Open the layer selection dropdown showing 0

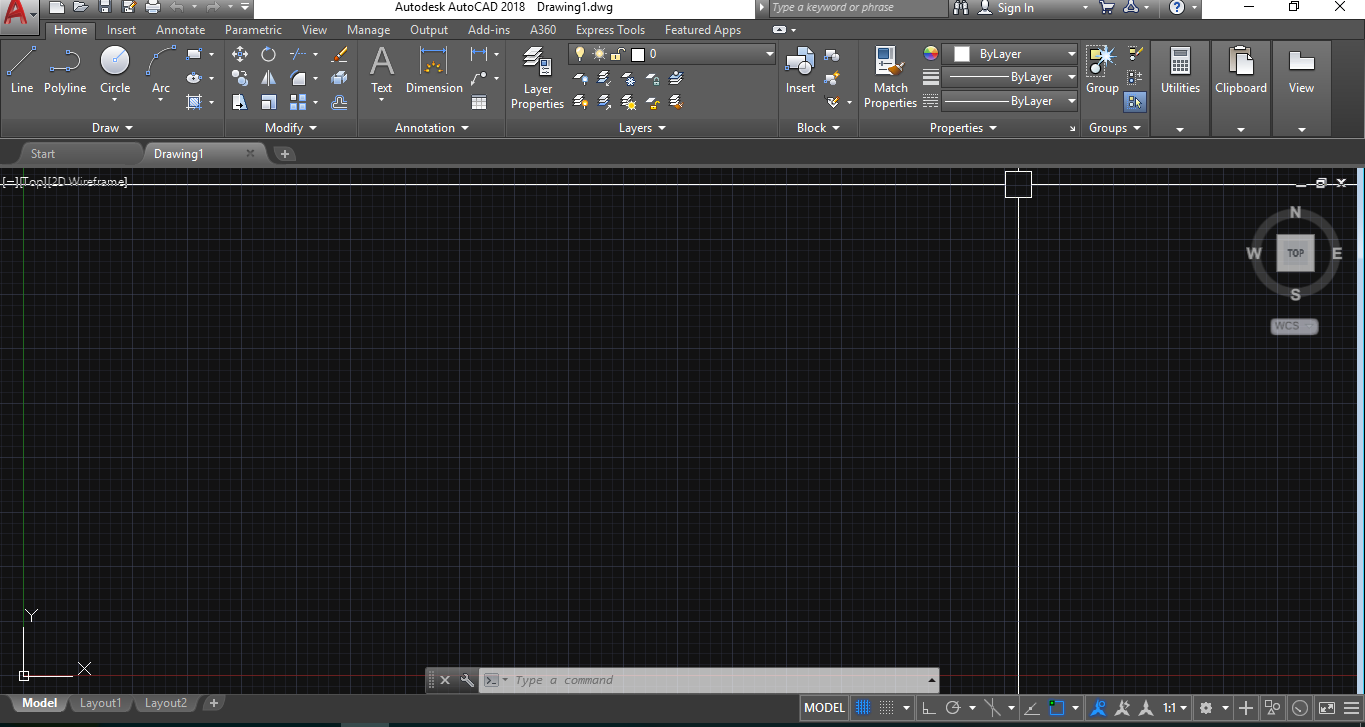coord(672,54)
